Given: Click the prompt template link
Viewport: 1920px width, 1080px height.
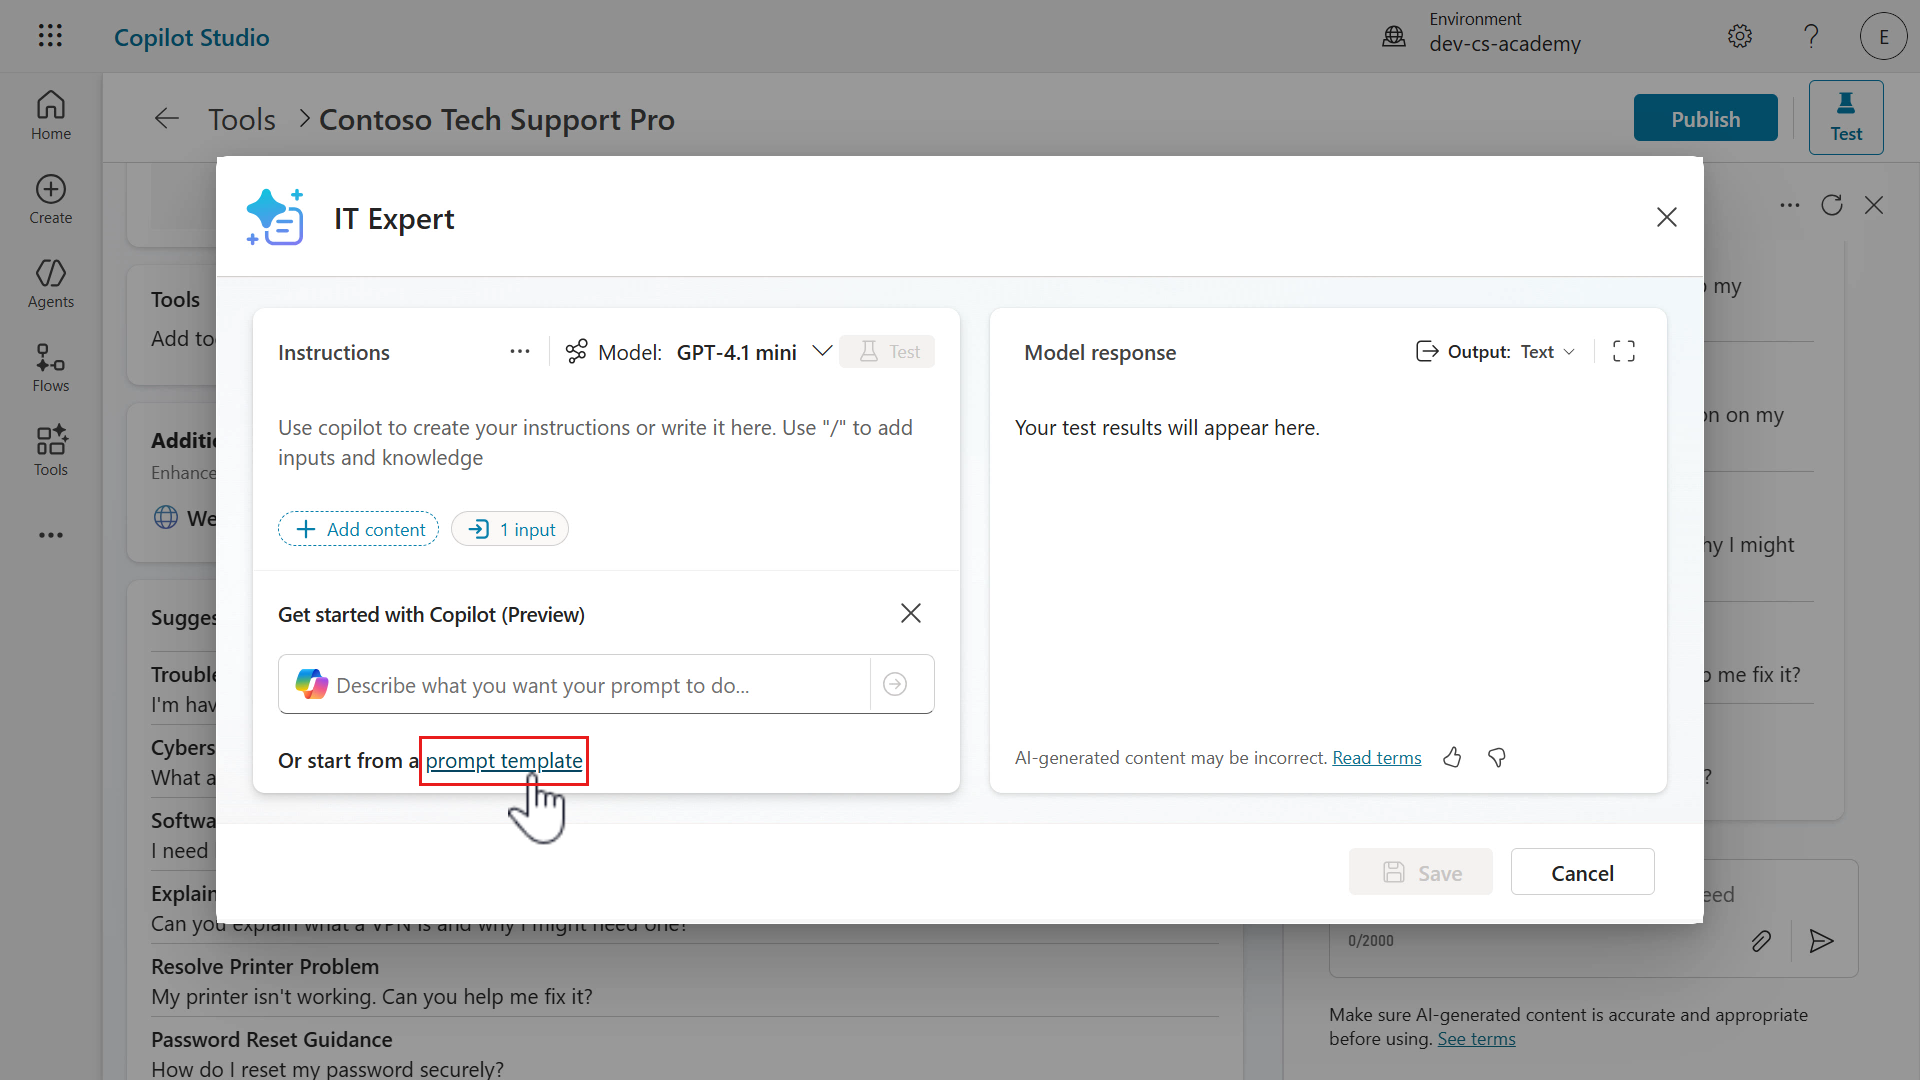Looking at the screenshot, I should click(x=503, y=761).
